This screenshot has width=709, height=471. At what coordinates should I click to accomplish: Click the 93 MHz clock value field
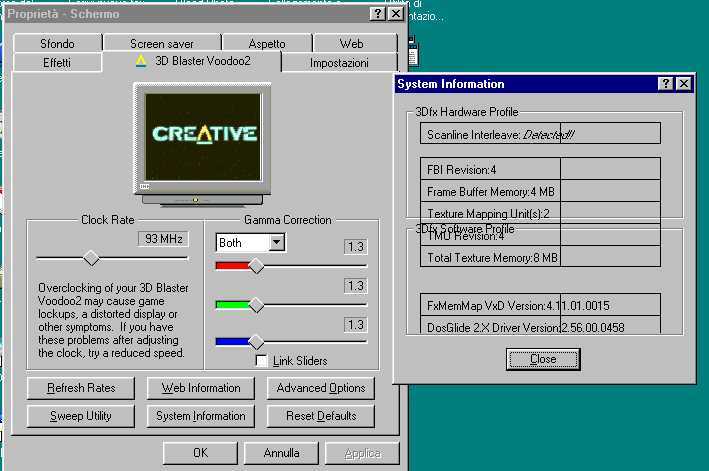pyautogui.click(x=163, y=239)
